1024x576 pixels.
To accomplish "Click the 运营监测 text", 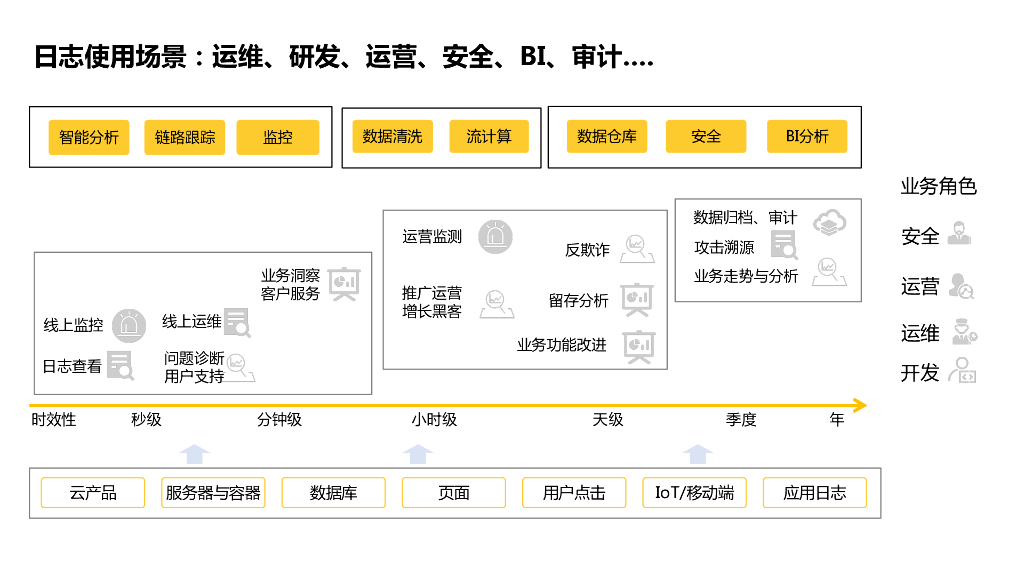I will point(432,236).
